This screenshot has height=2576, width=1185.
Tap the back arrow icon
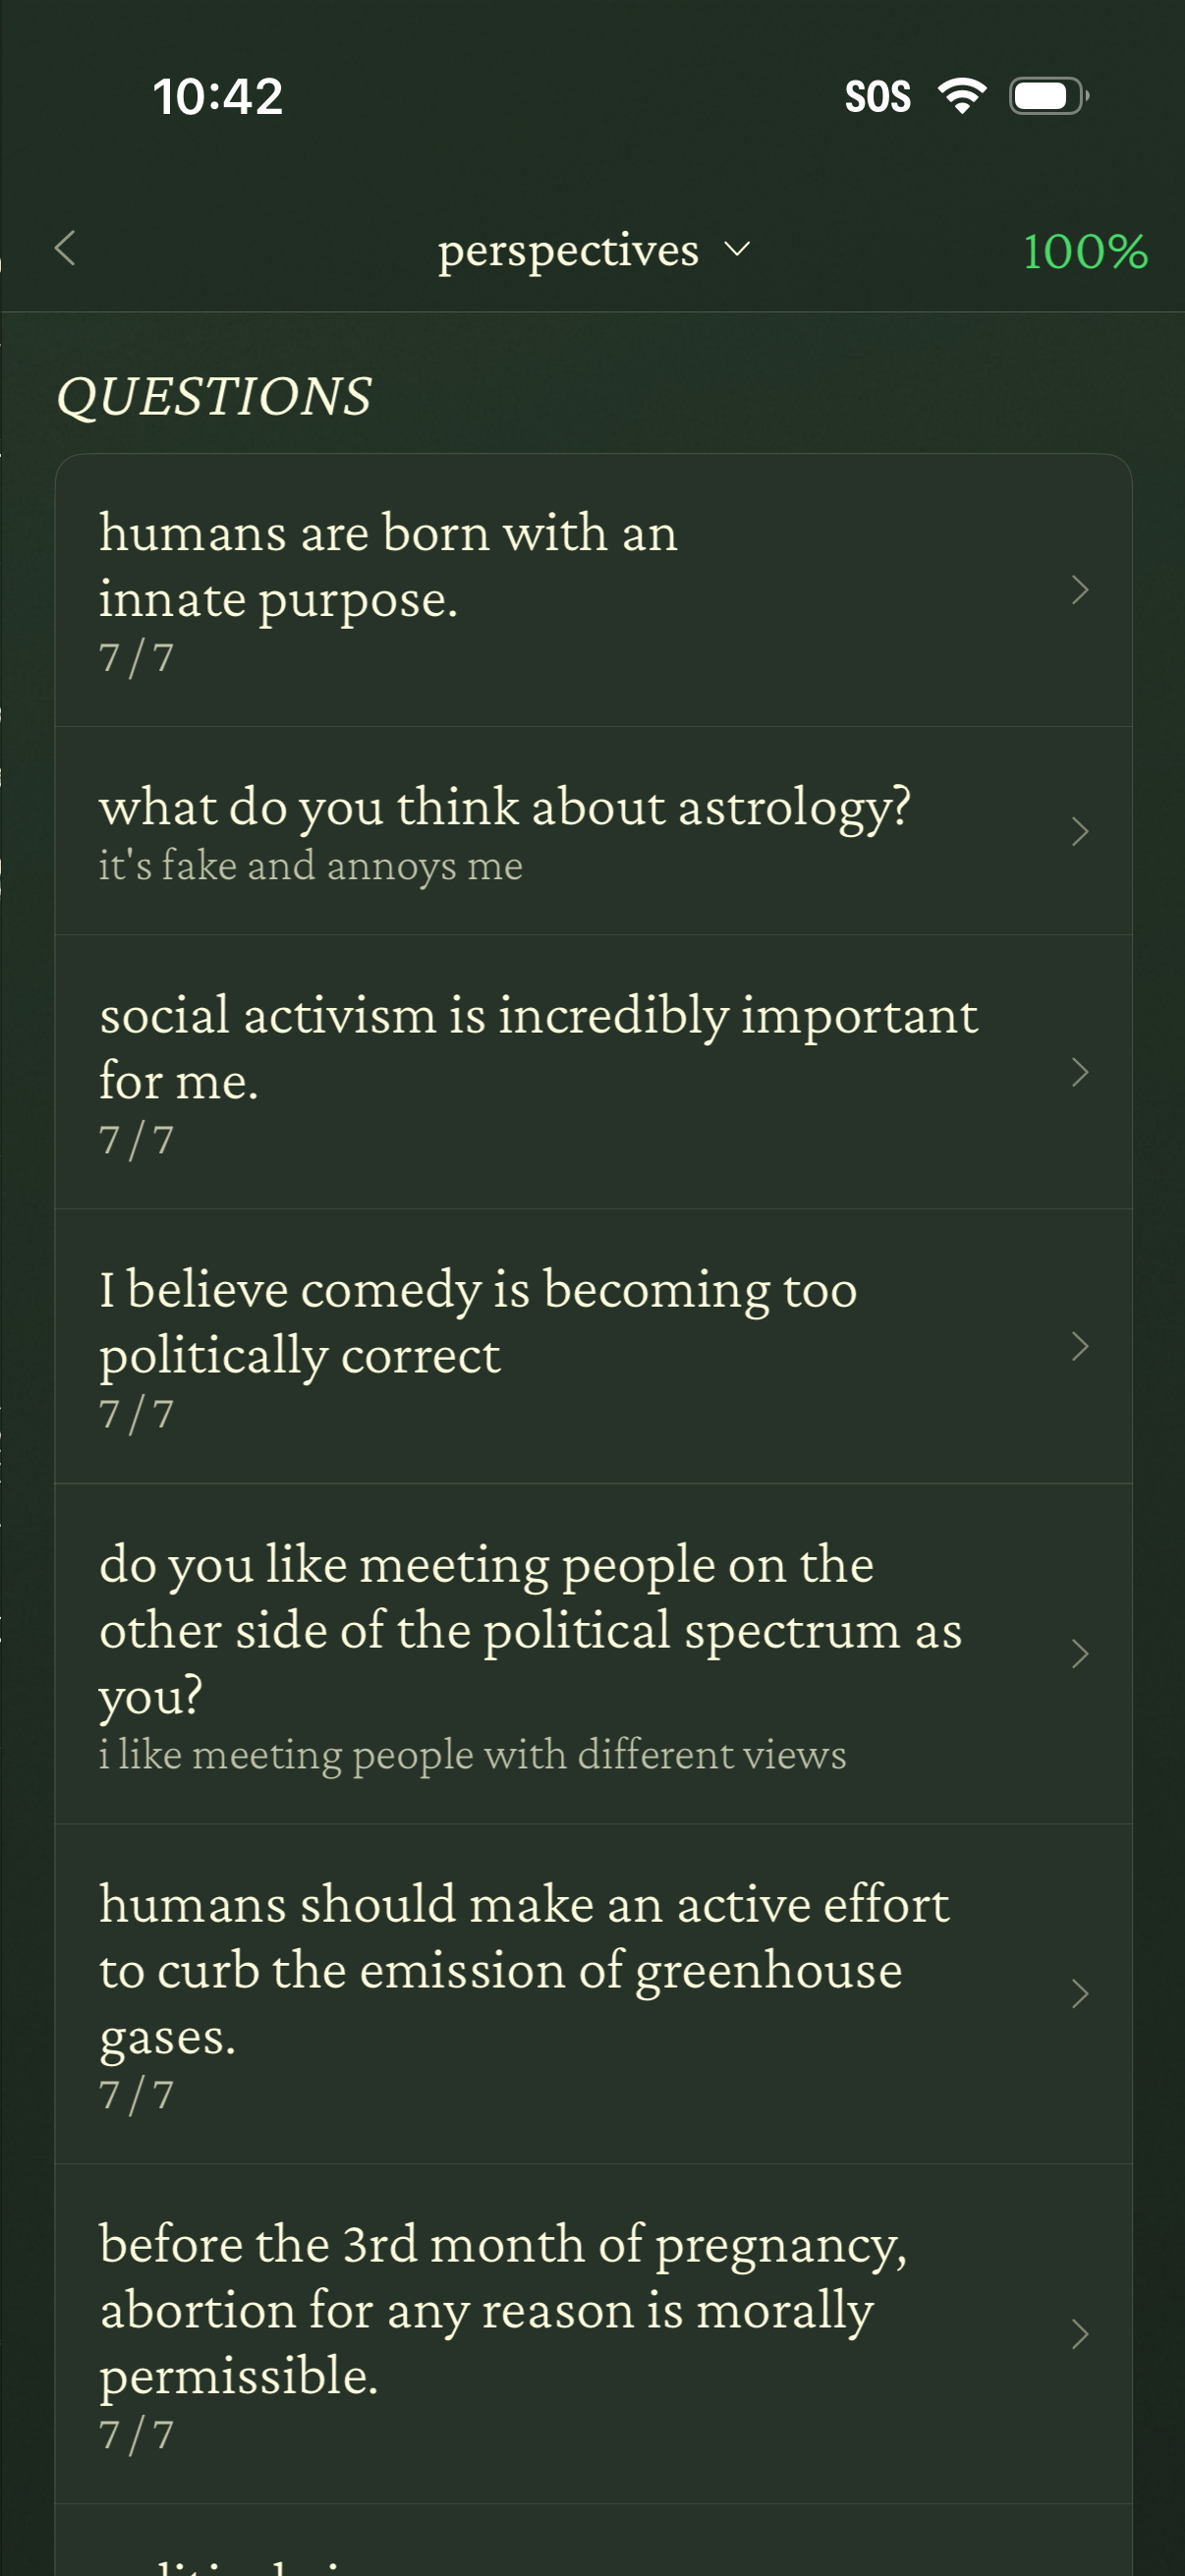(x=66, y=248)
